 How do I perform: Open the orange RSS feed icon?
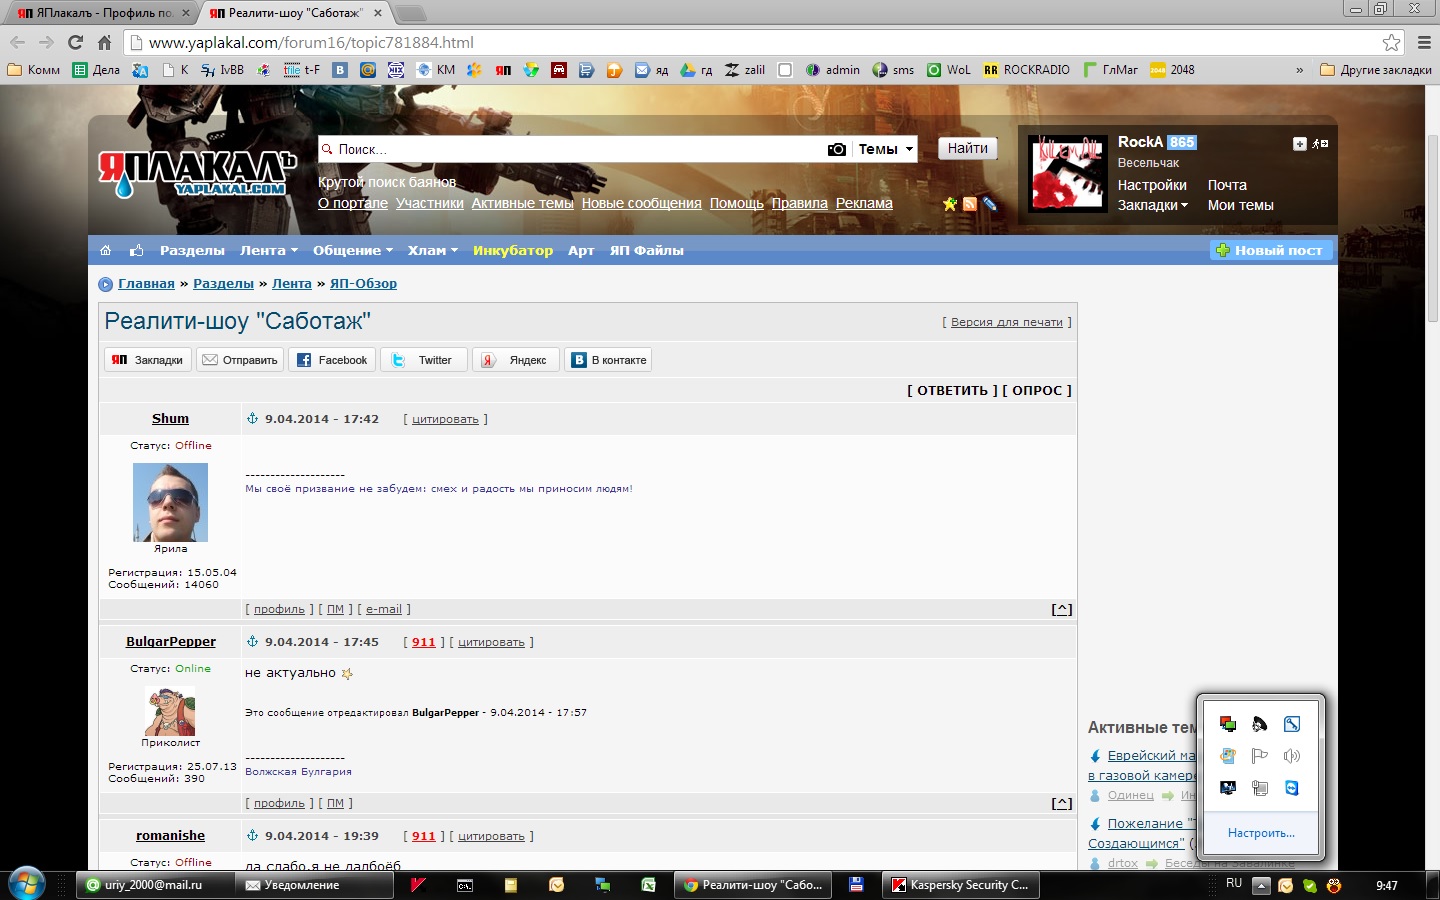pos(969,203)
